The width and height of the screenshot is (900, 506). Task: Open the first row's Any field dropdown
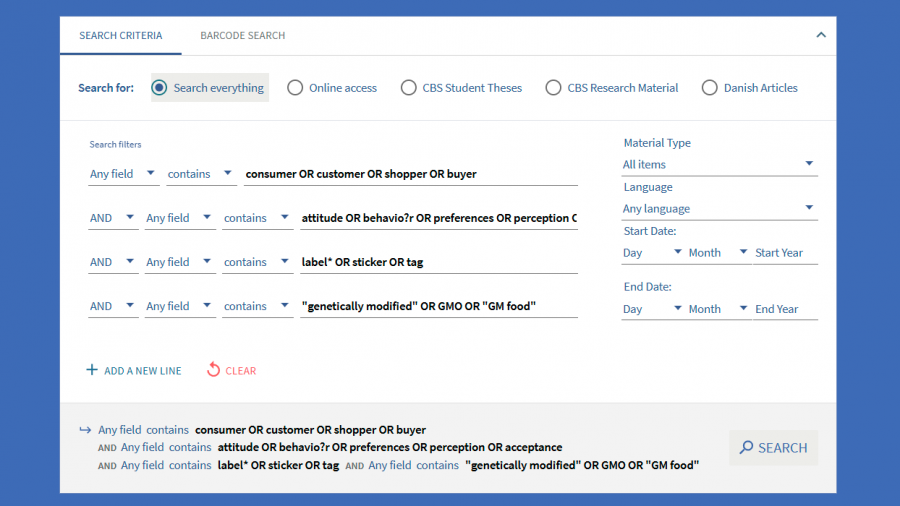tap(123, 174)
